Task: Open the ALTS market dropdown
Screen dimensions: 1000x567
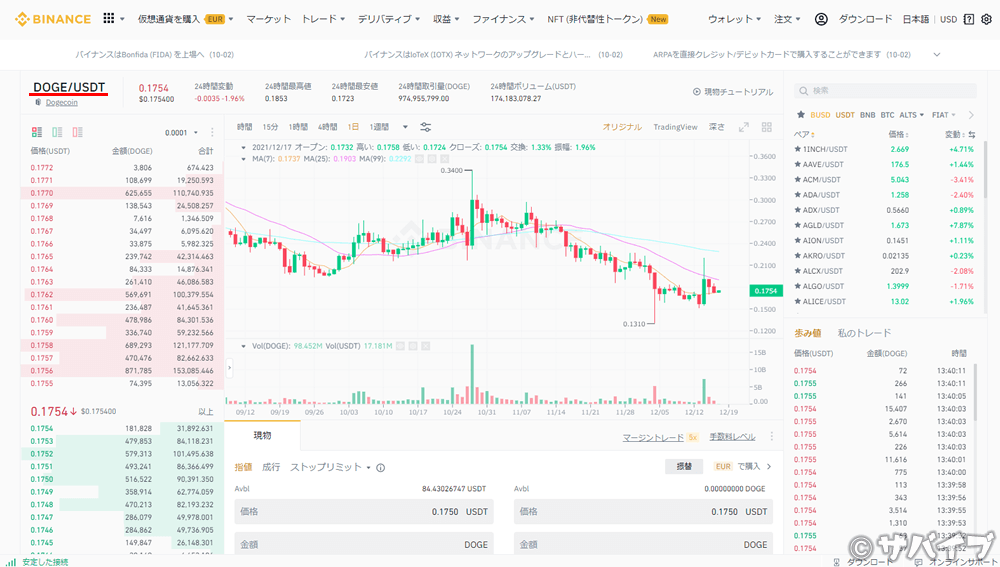Action: click(911, 115)
